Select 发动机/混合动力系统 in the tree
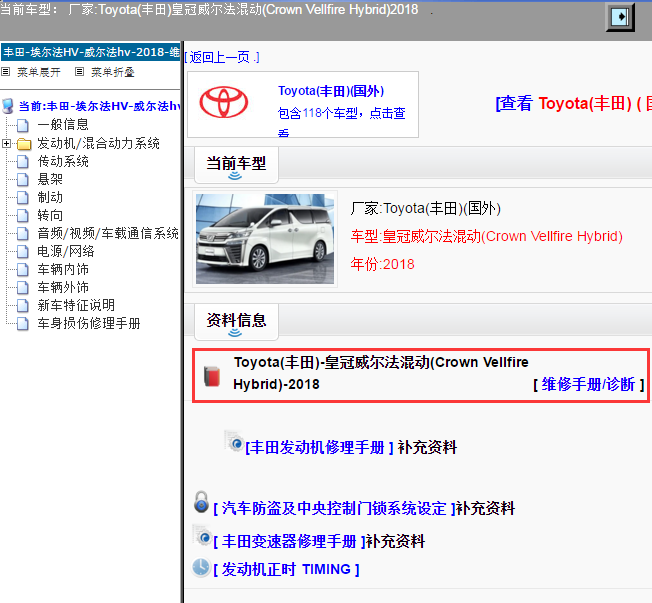Screen dimensions: 652x603 (x=99, y=143)
